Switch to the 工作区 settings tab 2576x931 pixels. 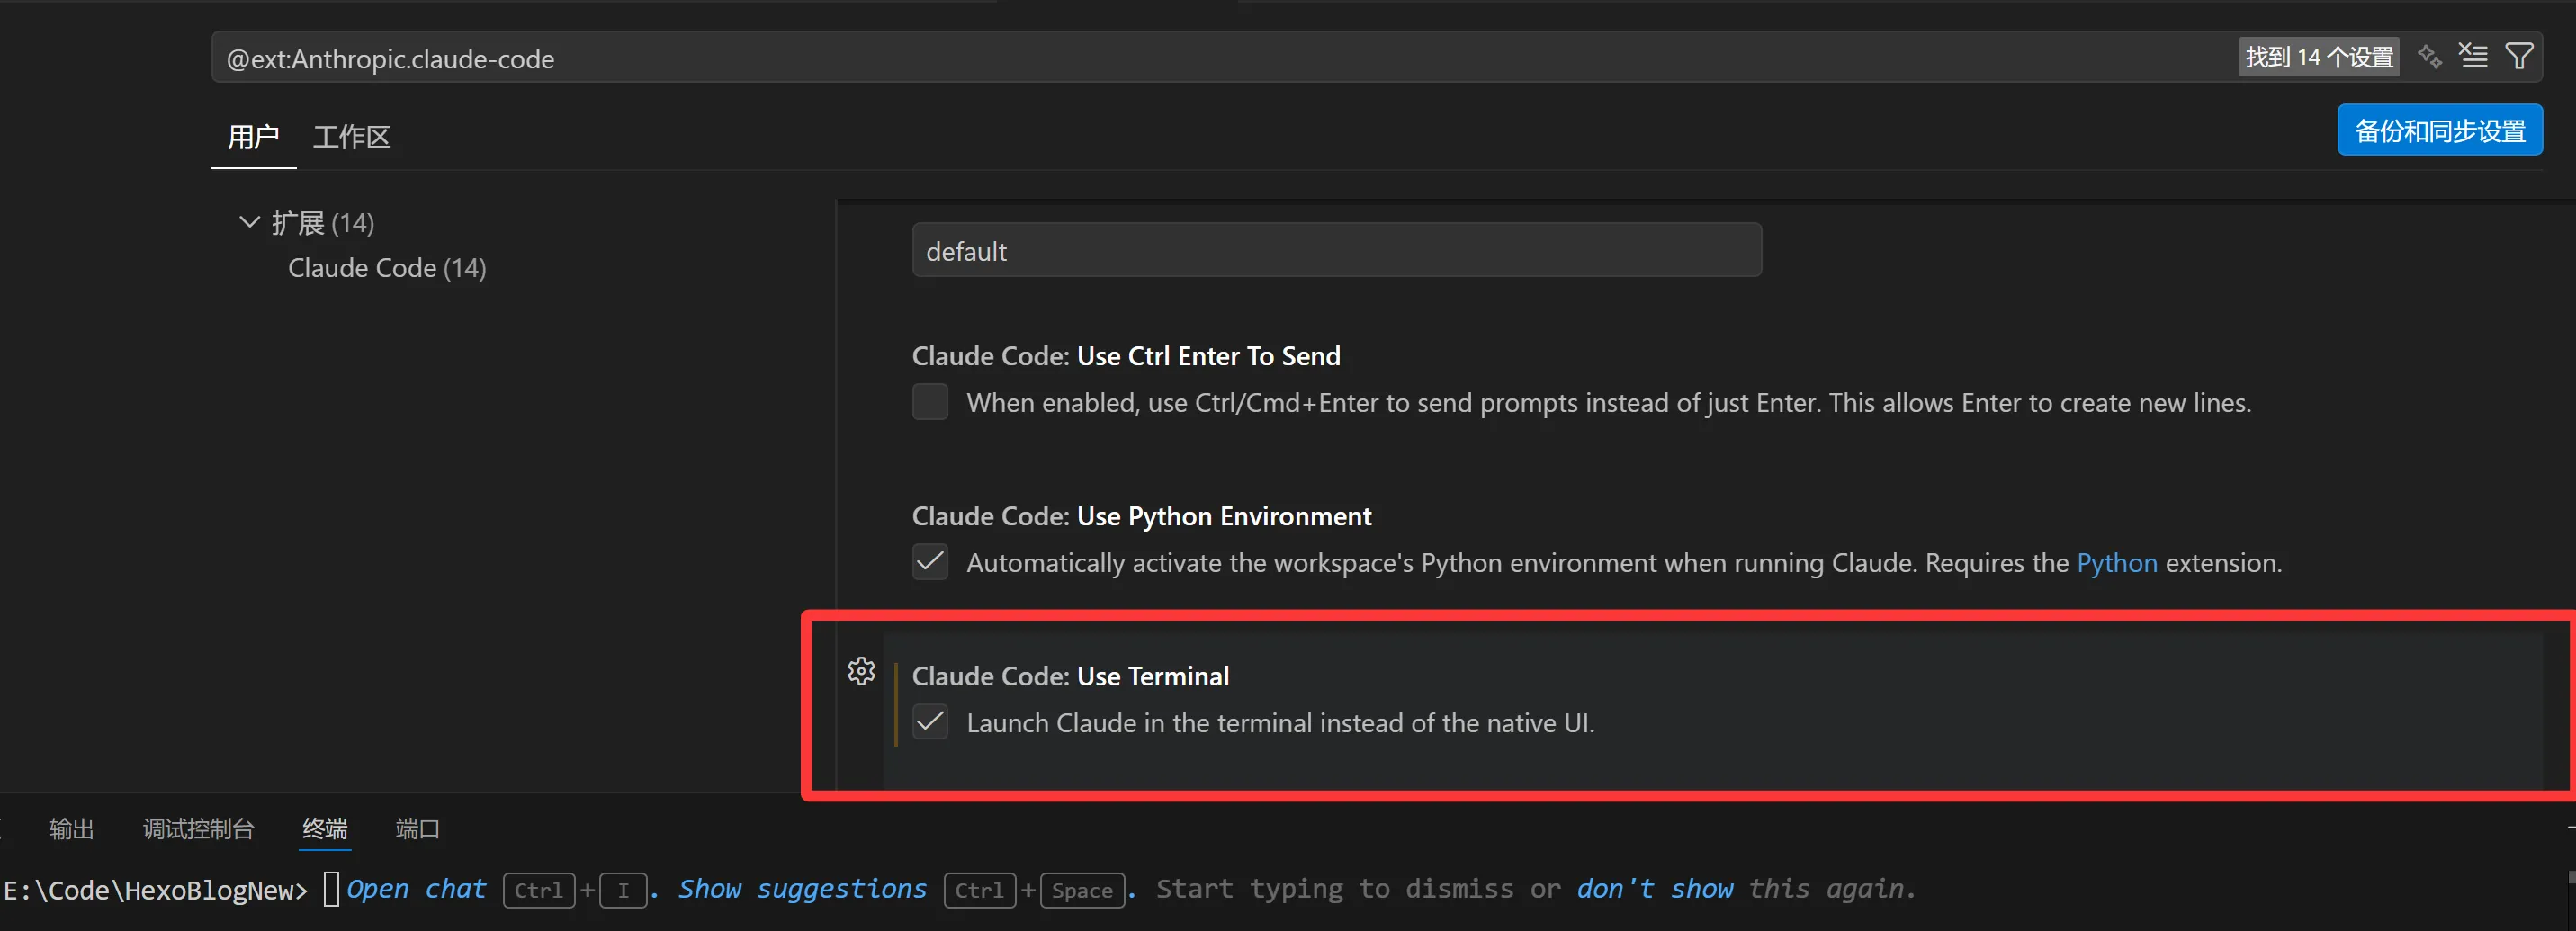pos(351,137)
